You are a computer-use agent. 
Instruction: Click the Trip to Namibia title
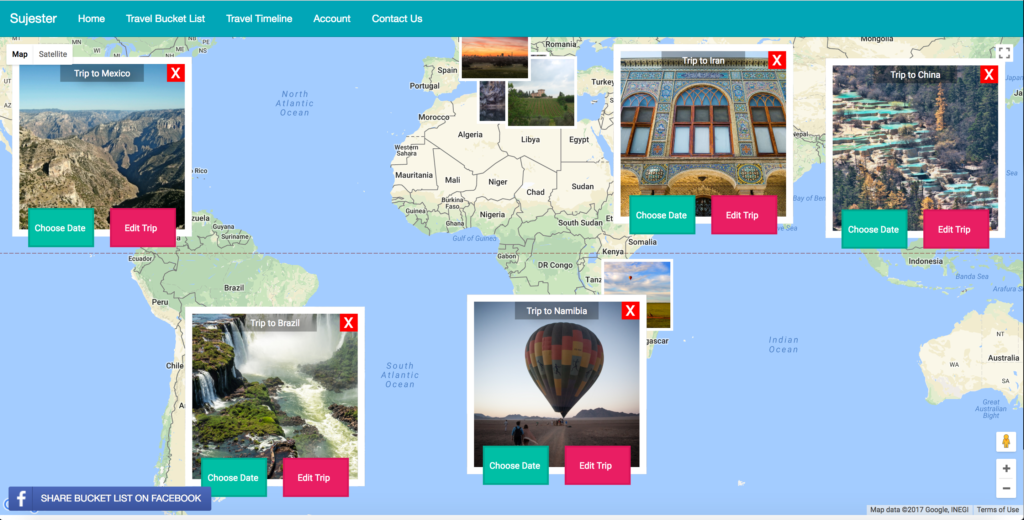[x=557, y=311]
